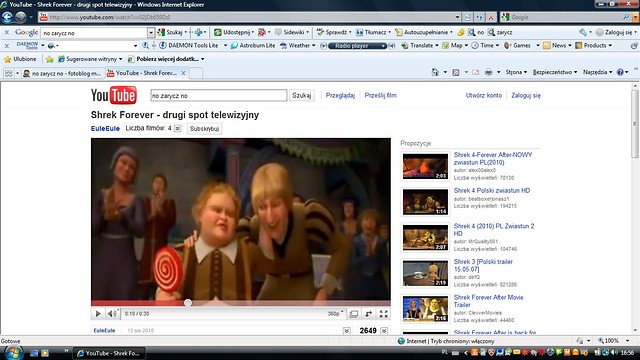The width and height of the screenshot is (640, 360).
Task: Click the YouTube logo
Action: (114, 96)
